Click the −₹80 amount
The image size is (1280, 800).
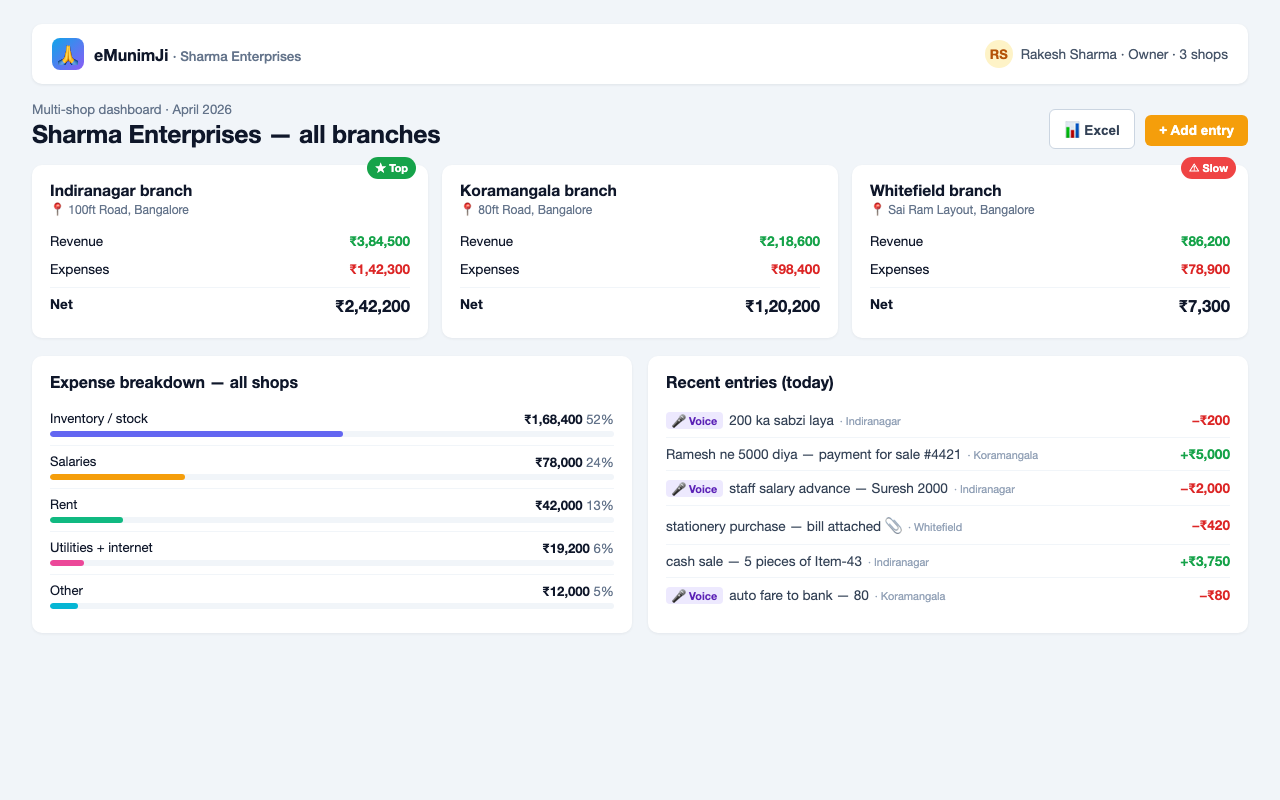(1215, 596)
